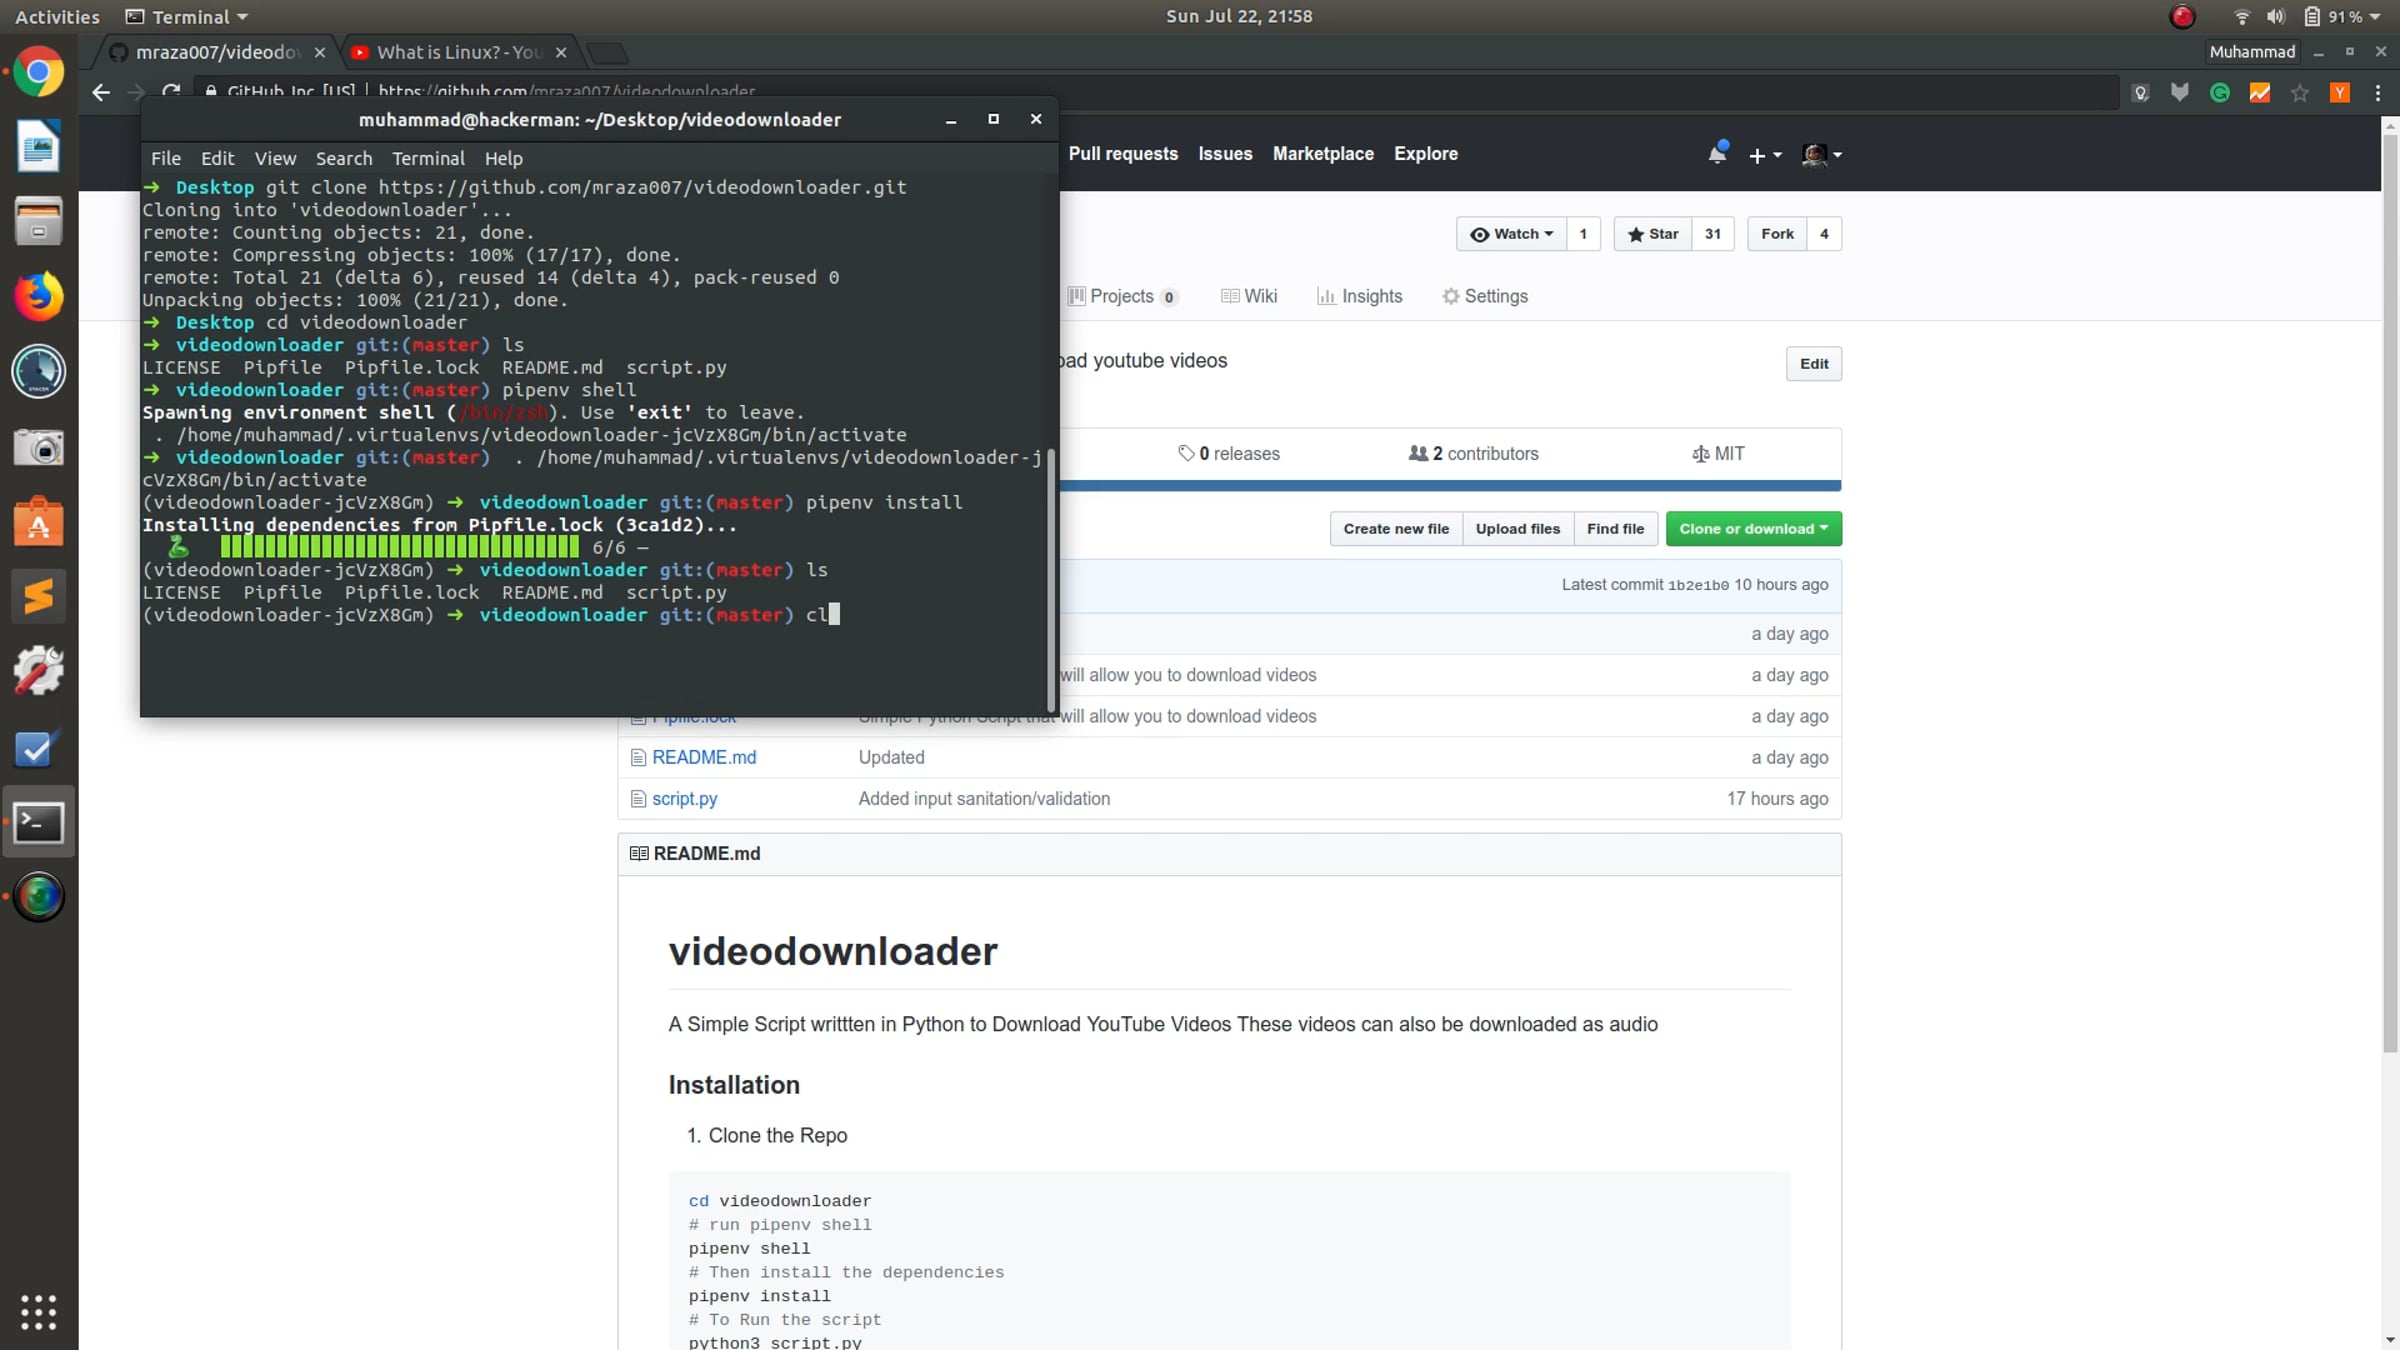This screenshot has width=2400, height=1350.
Task: Show all applications grid
Action: click(38, 1312)
